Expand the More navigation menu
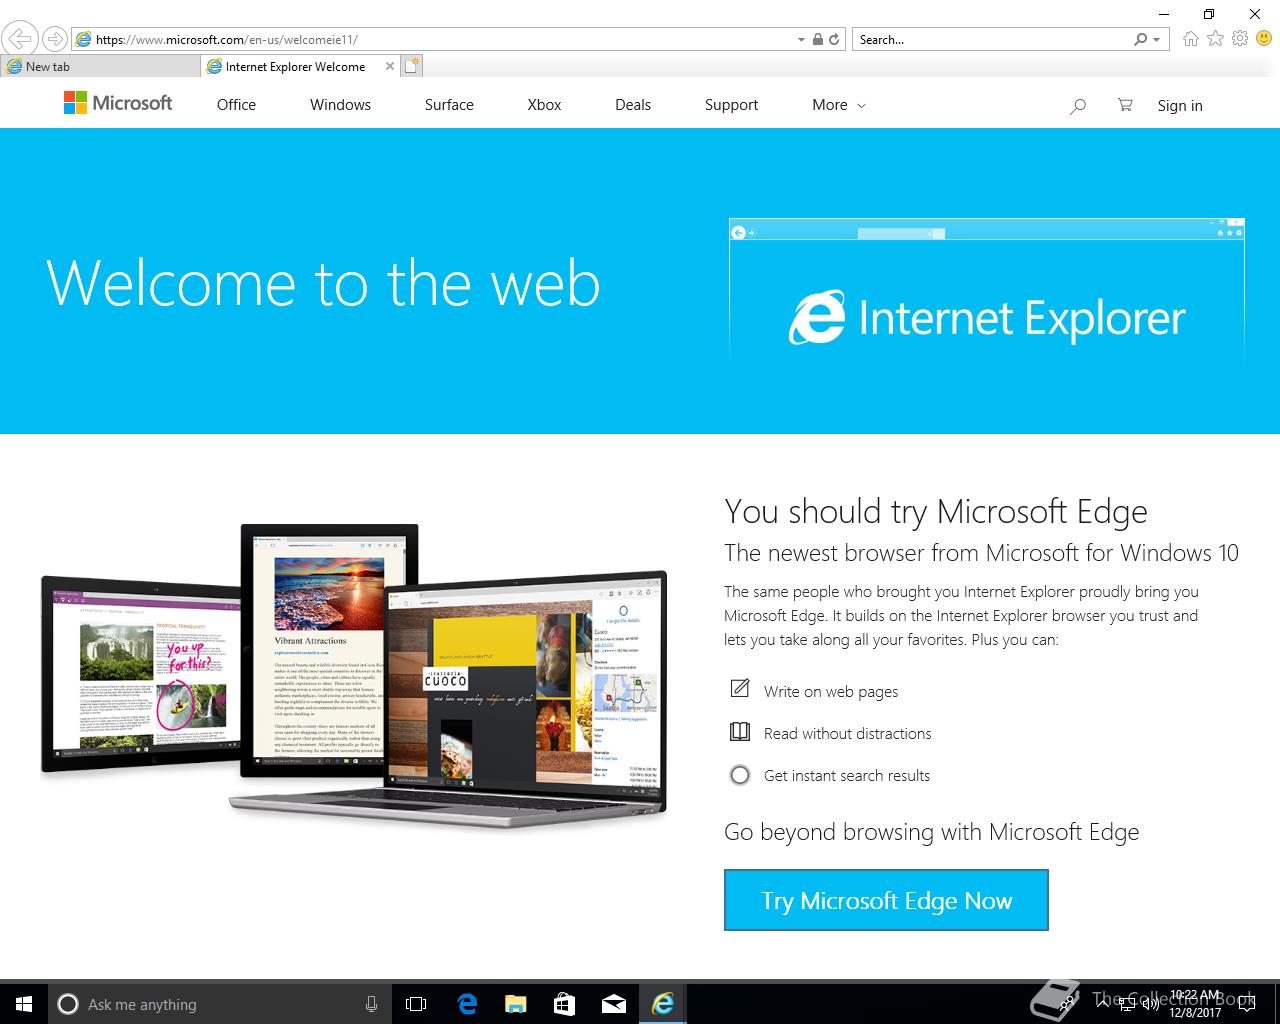 coord(839,105)
